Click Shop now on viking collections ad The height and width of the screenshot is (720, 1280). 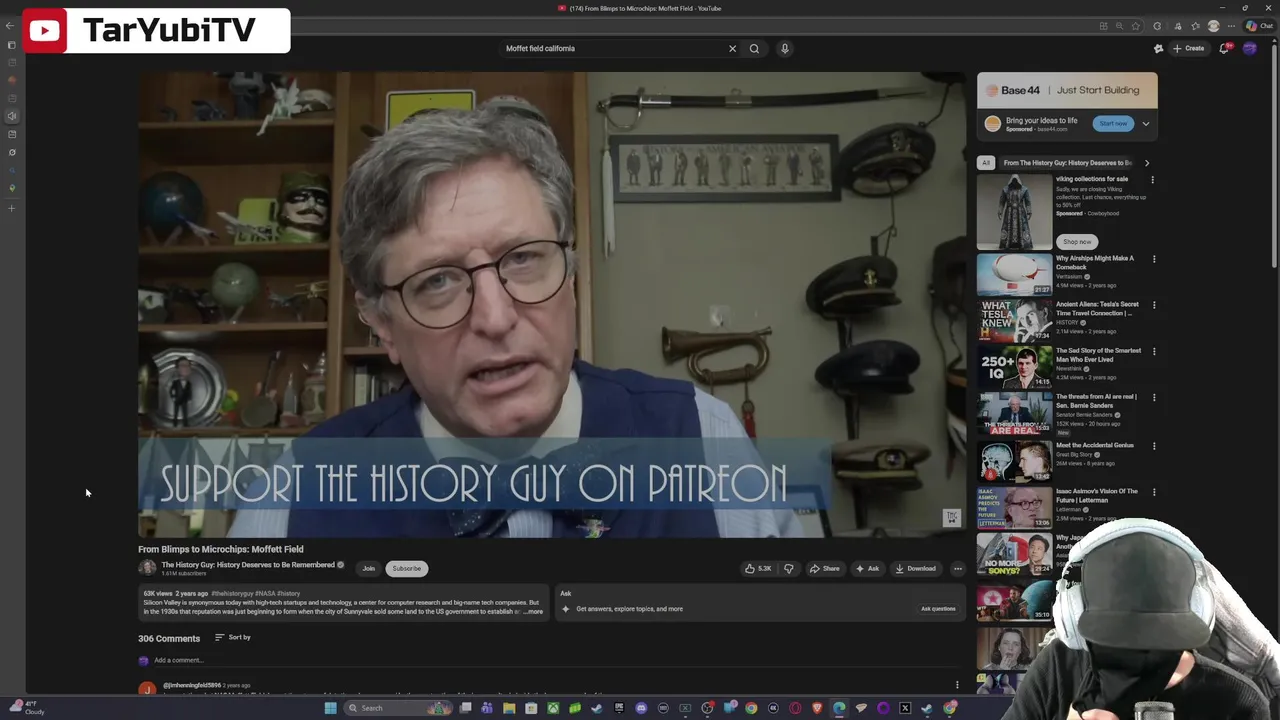click(x=1077, y=241)
